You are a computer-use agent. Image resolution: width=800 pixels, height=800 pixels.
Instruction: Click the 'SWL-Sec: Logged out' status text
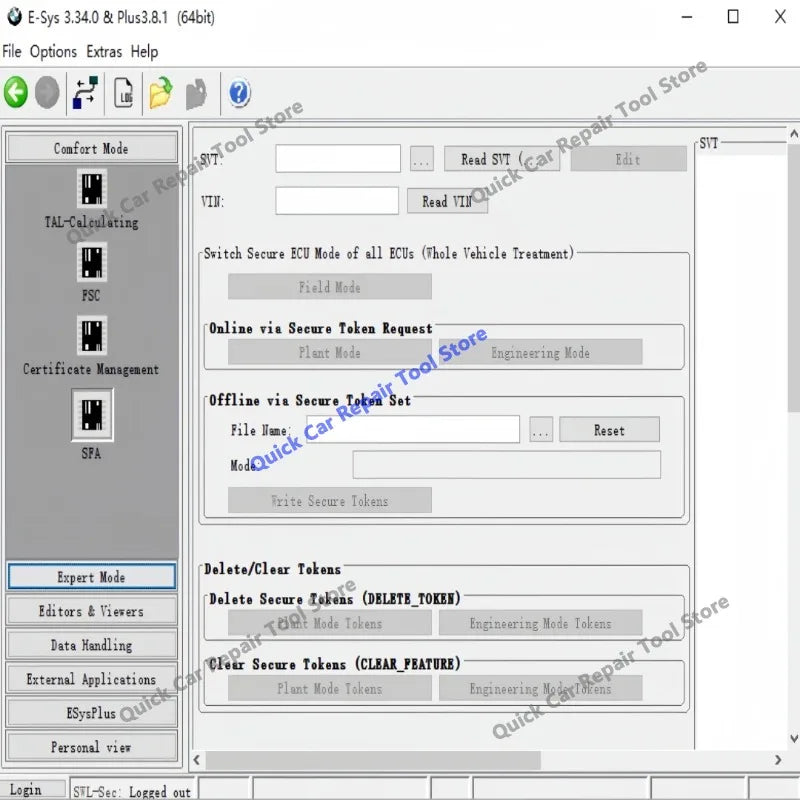pyautogui.click(x=132, y=791)
